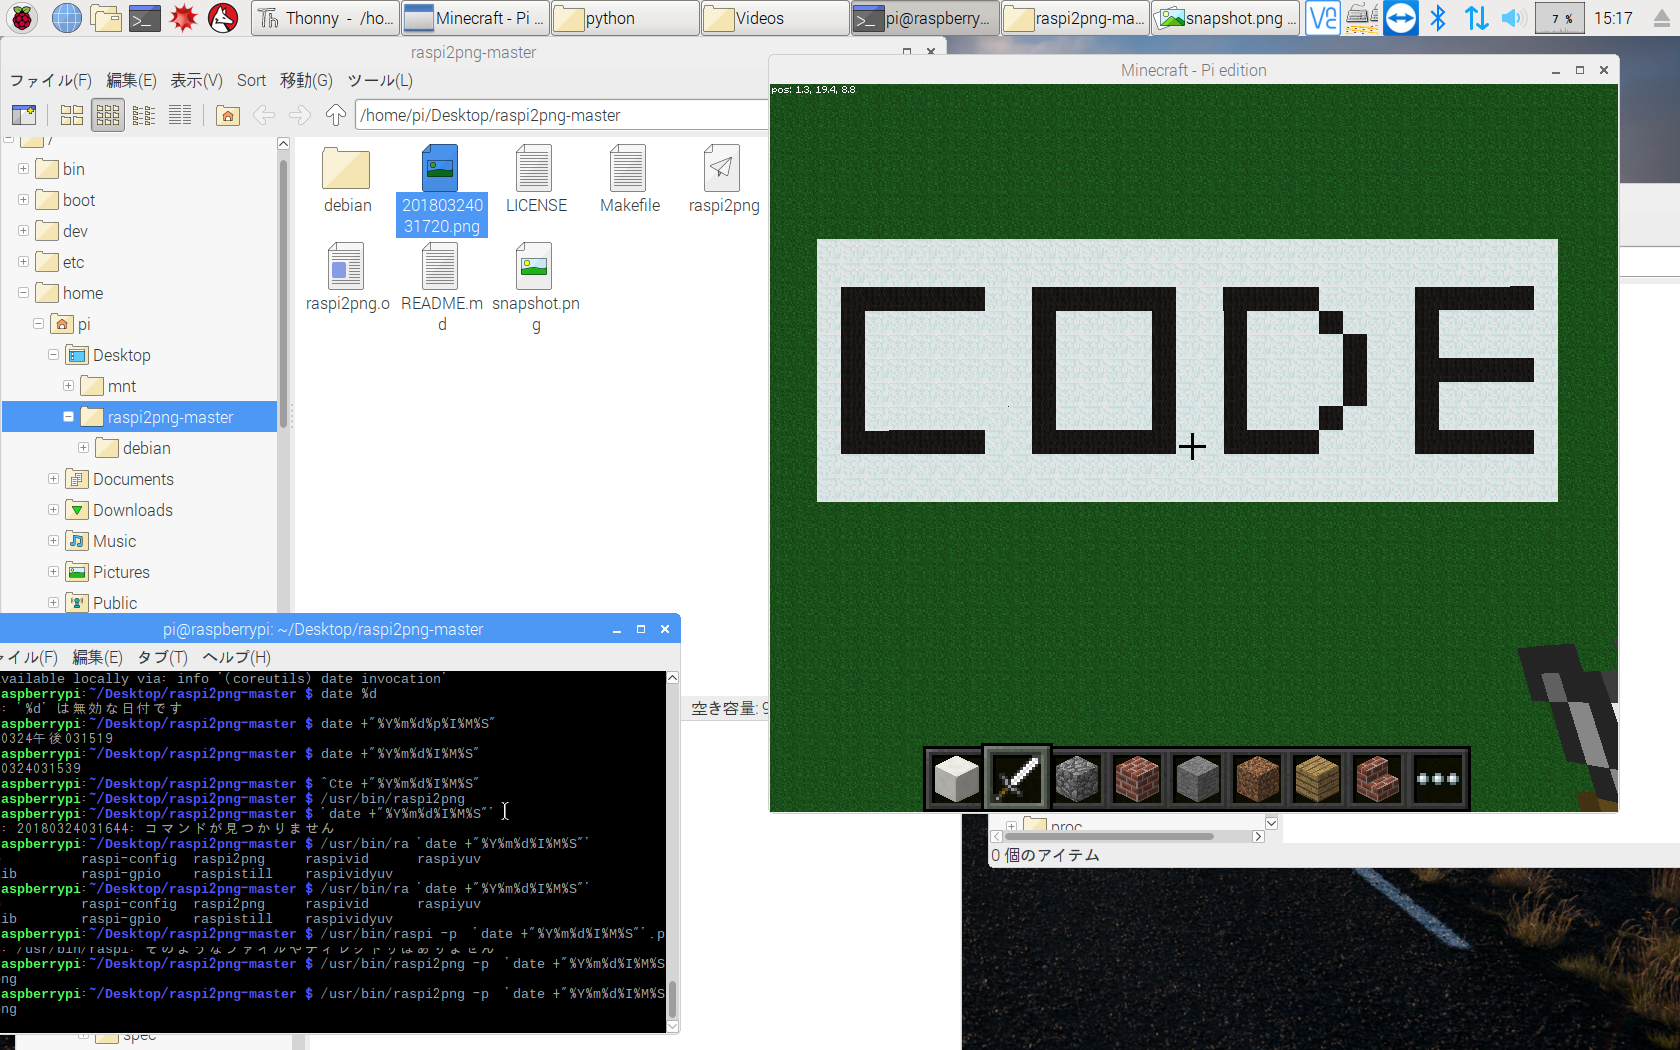Expand the mnt folder in tree
Image resolution: width=1680 pixels, height=1050 pixels.
tap(68, 386)
